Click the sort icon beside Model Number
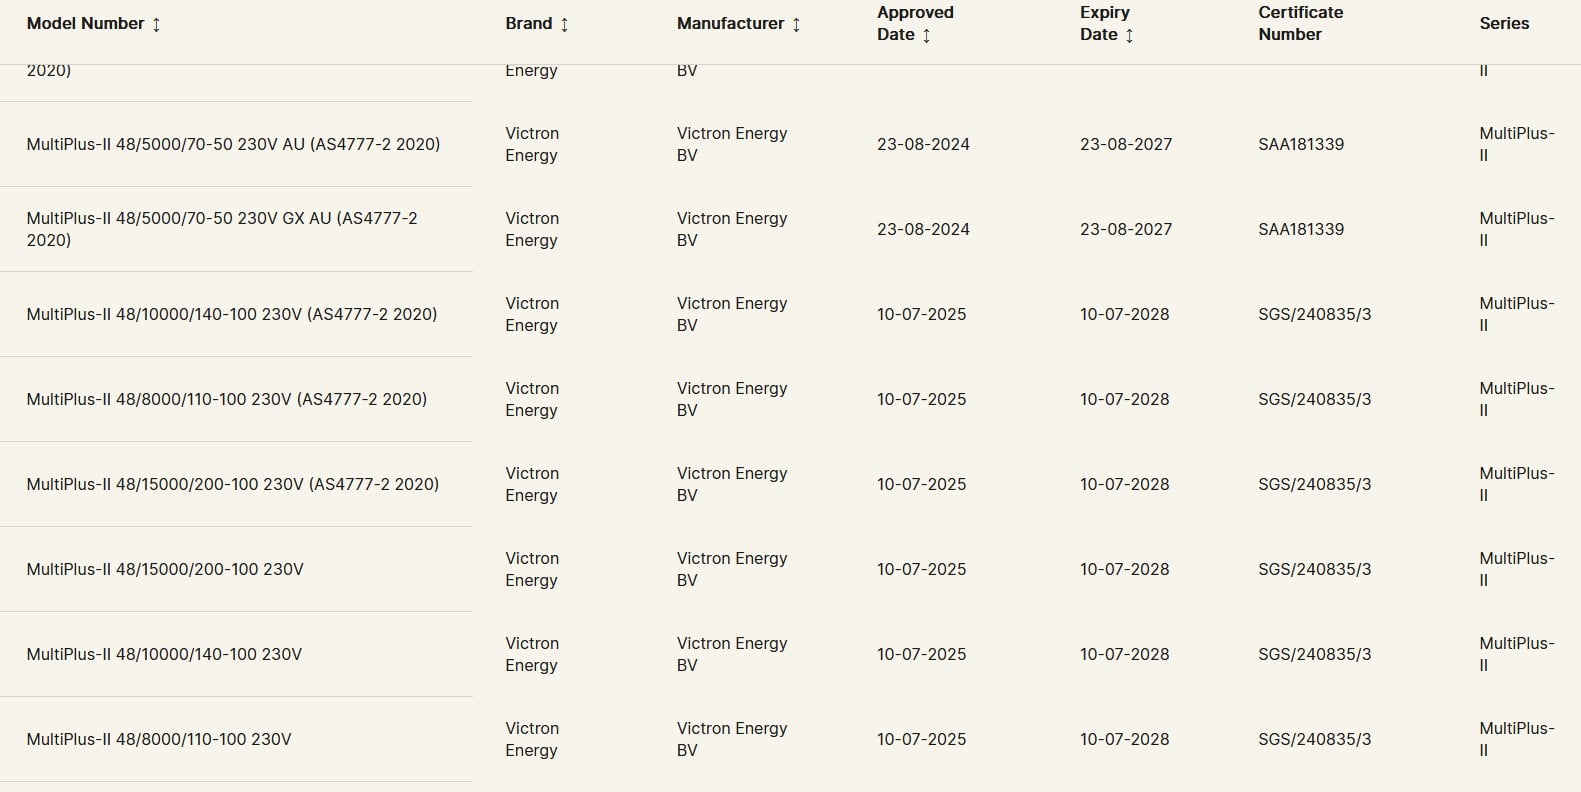The width and height of the screenshot is (1581, 792). pyautogui.click(x=156, y=24)
